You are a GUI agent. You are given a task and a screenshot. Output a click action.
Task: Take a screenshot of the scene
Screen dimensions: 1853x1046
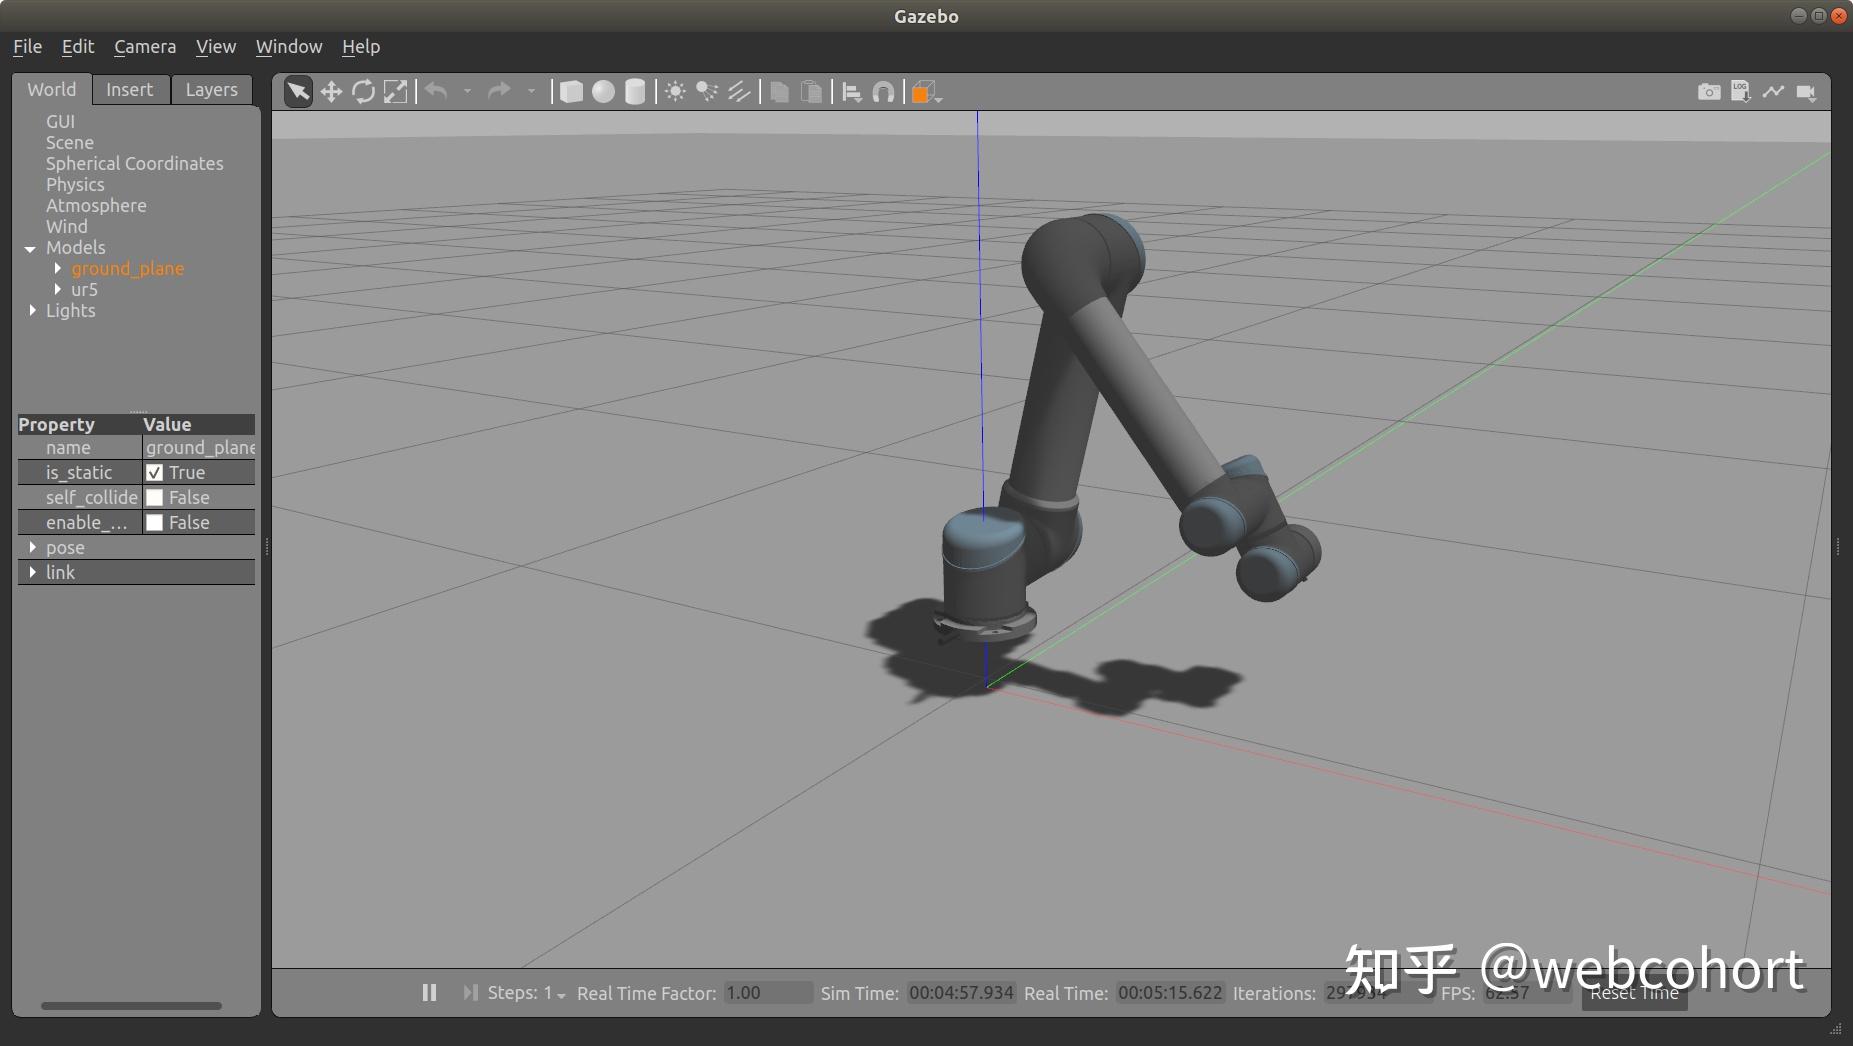pos(1706,91)
